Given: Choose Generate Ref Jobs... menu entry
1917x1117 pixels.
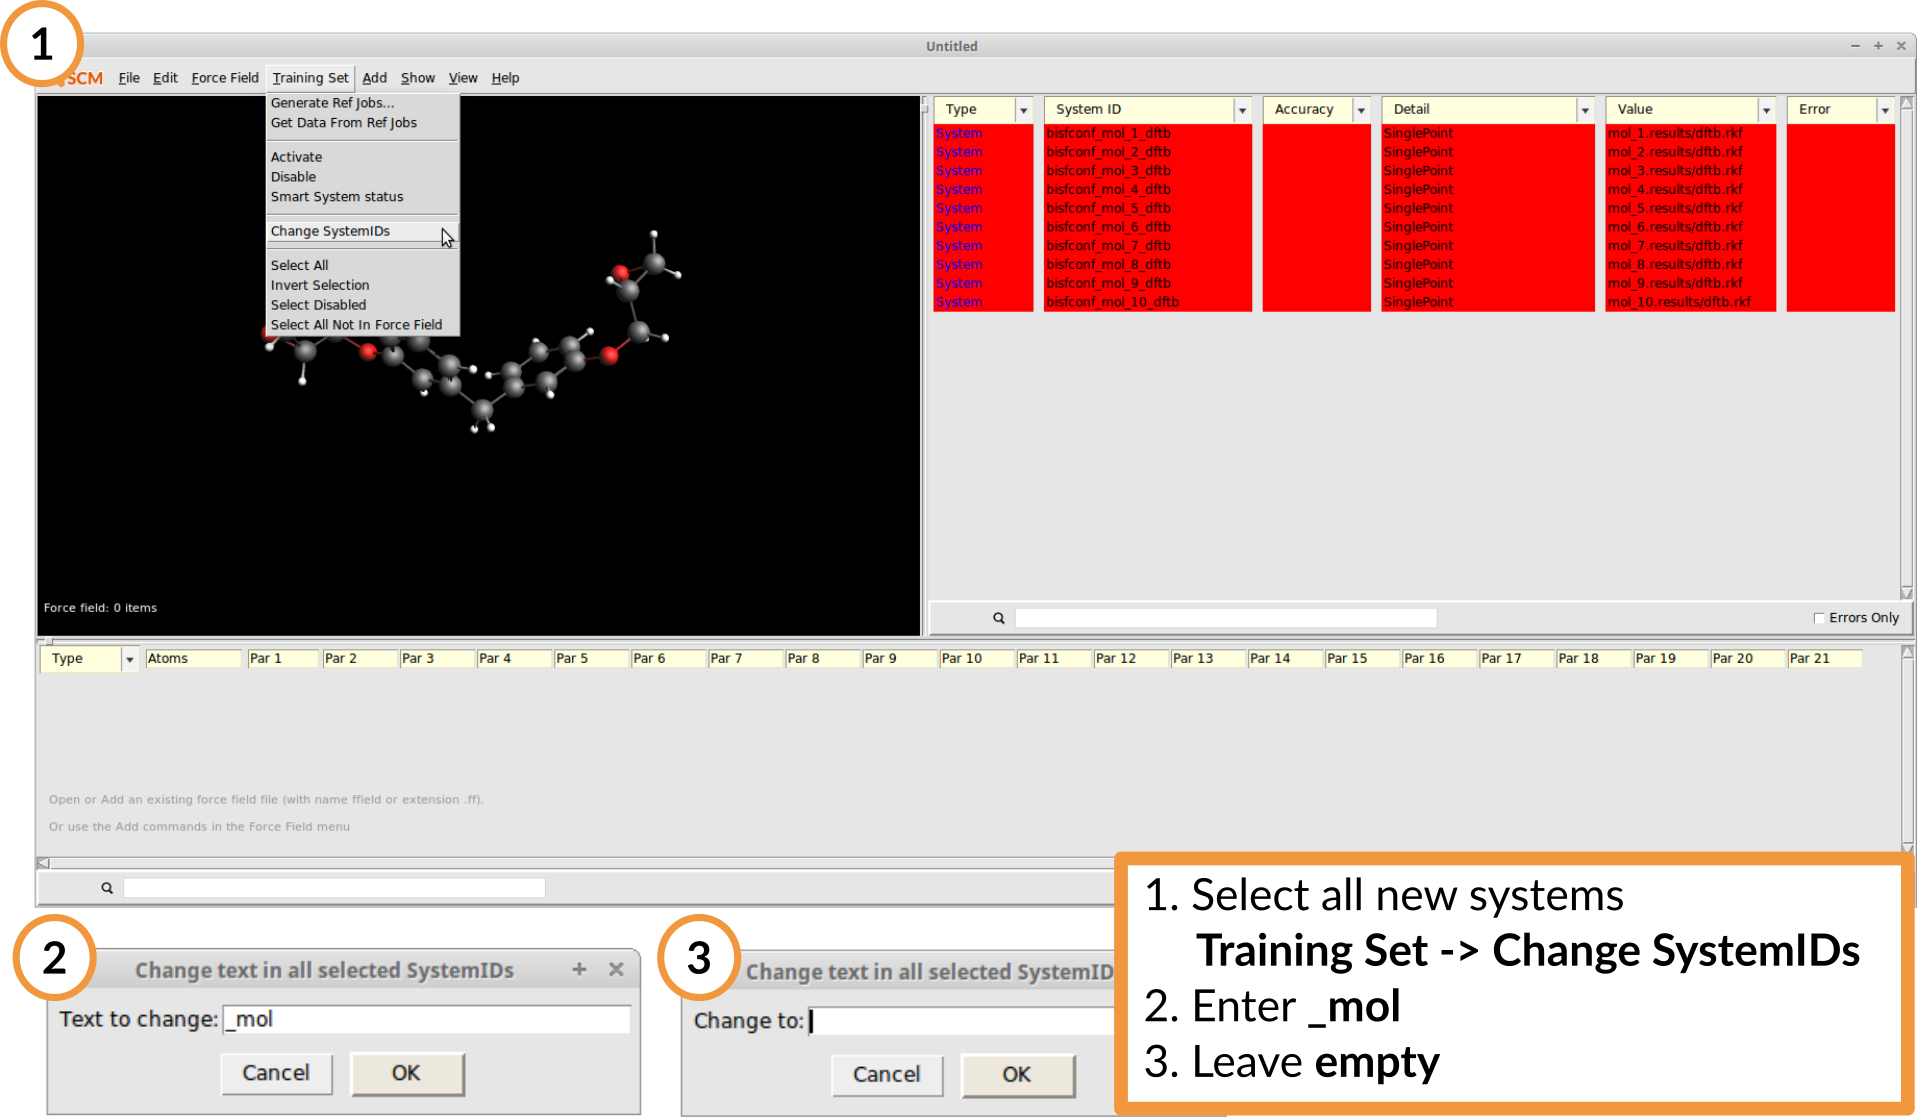Looking at the screenshot, I should pos(362,103).
